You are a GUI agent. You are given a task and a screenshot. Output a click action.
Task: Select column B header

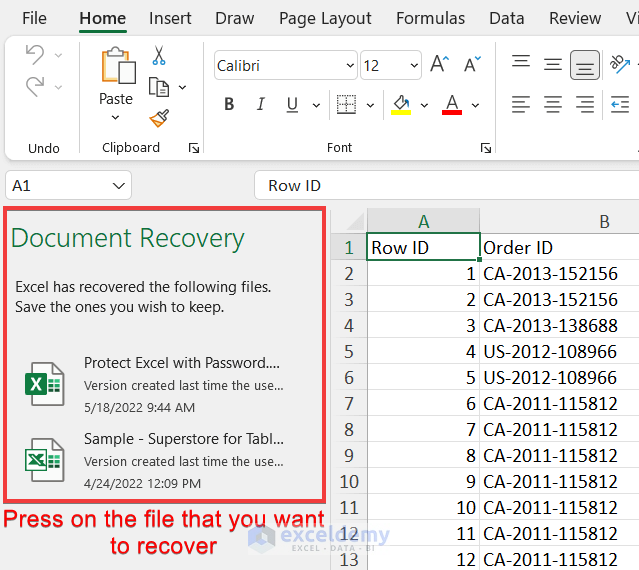point(604,221)
